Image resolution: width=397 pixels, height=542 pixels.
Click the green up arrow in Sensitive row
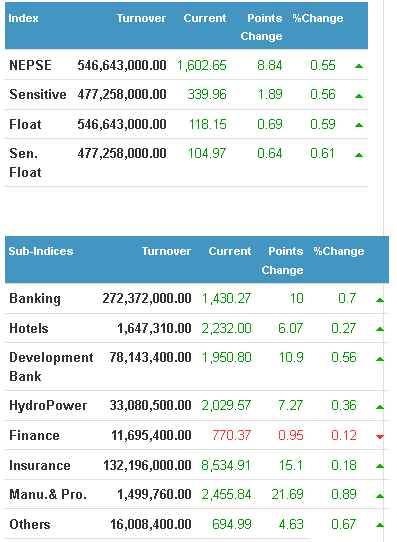(359, 96)
